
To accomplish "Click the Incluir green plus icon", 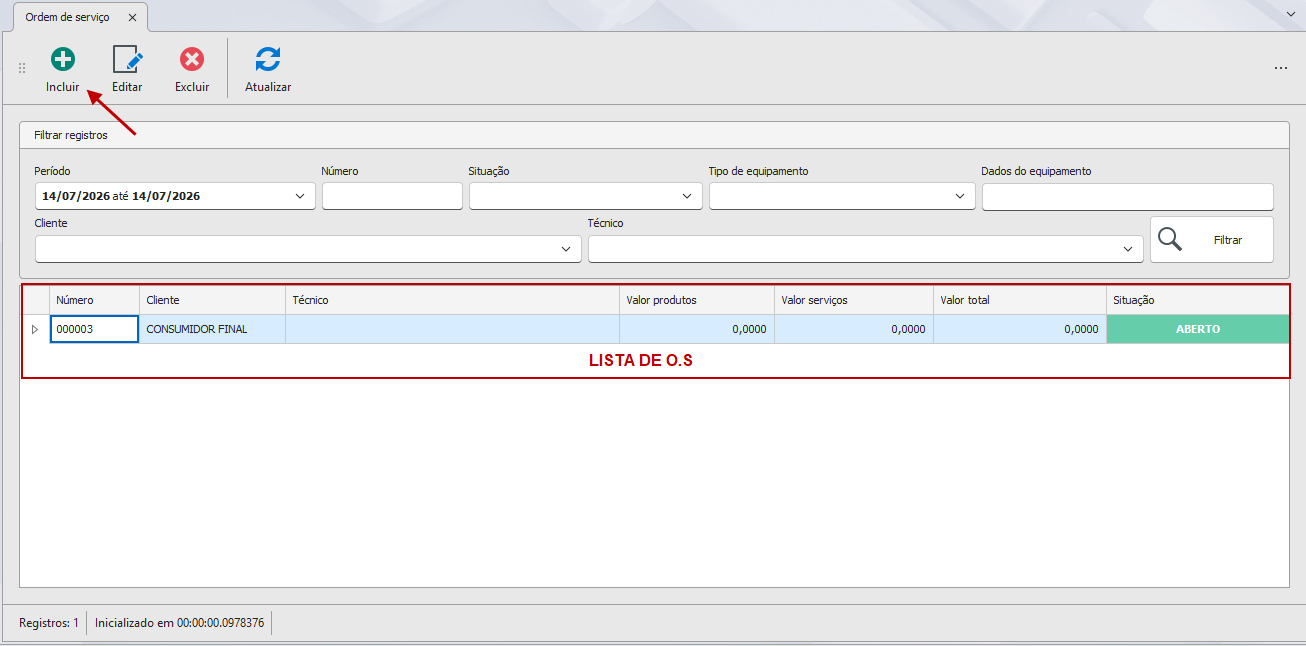I will pyautogui.click(x=63, y=60).
